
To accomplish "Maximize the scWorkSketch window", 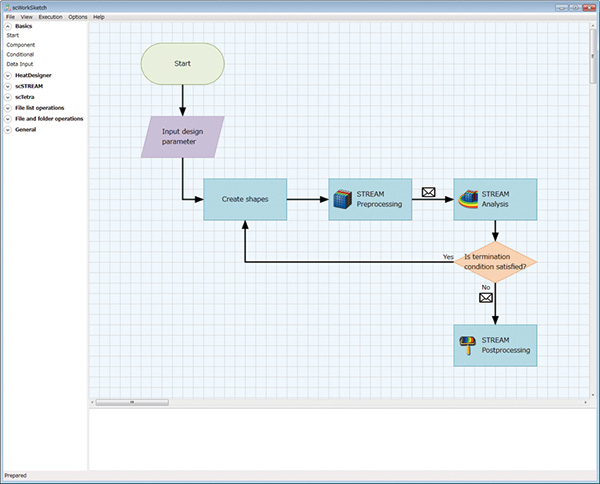I will 575,8.
